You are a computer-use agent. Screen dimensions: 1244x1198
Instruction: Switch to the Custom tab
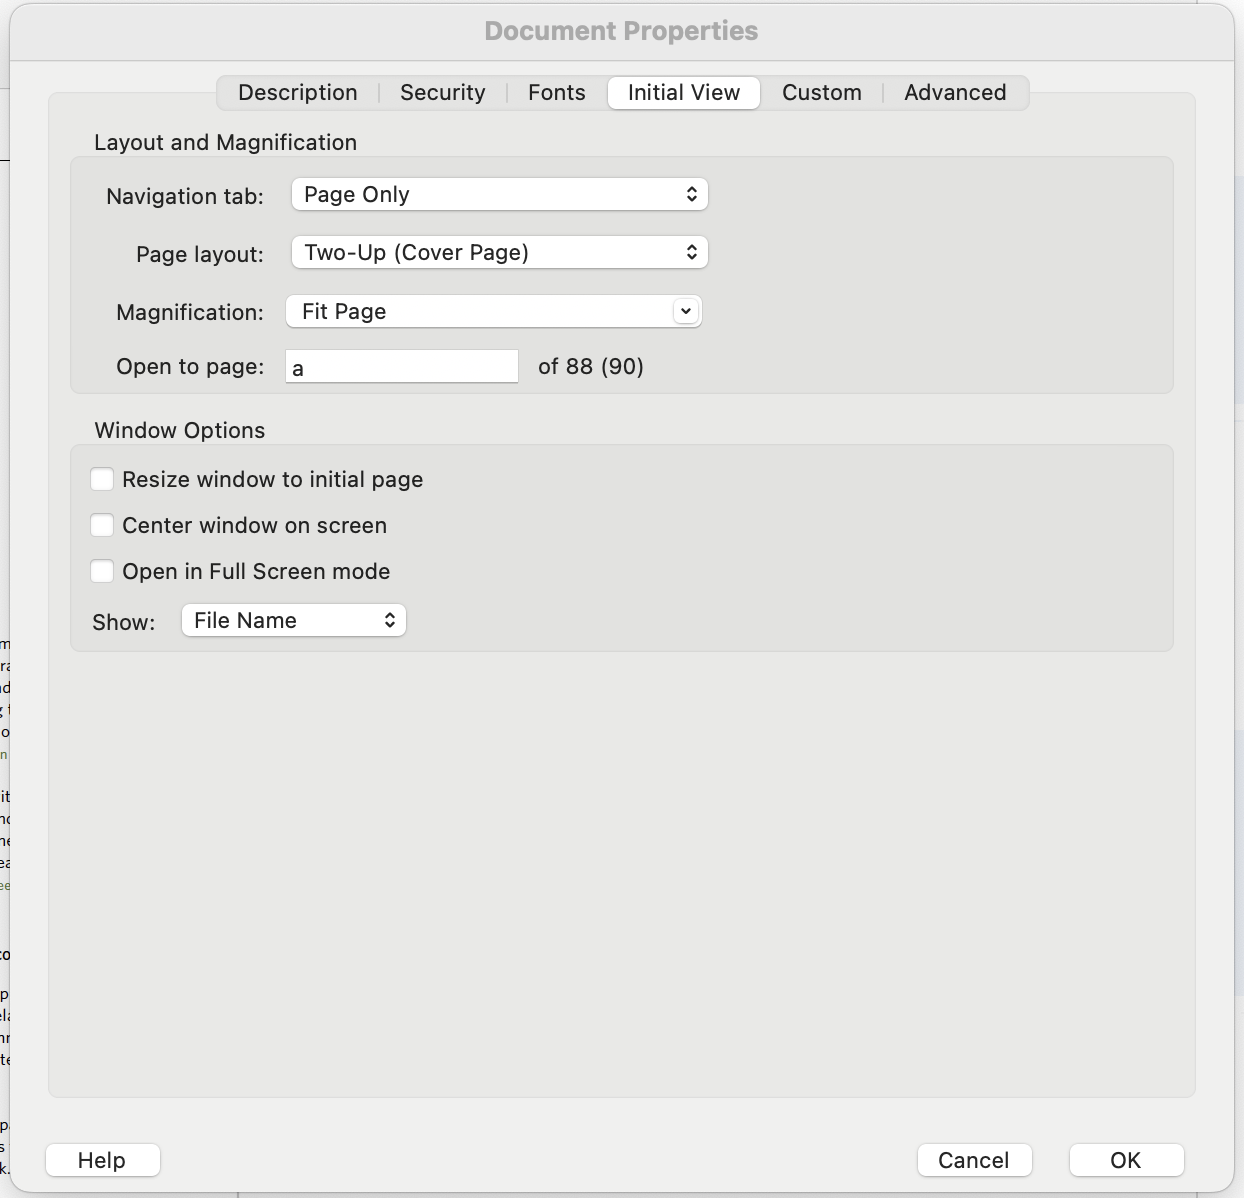pyautogui.click(x=822, y=93)
